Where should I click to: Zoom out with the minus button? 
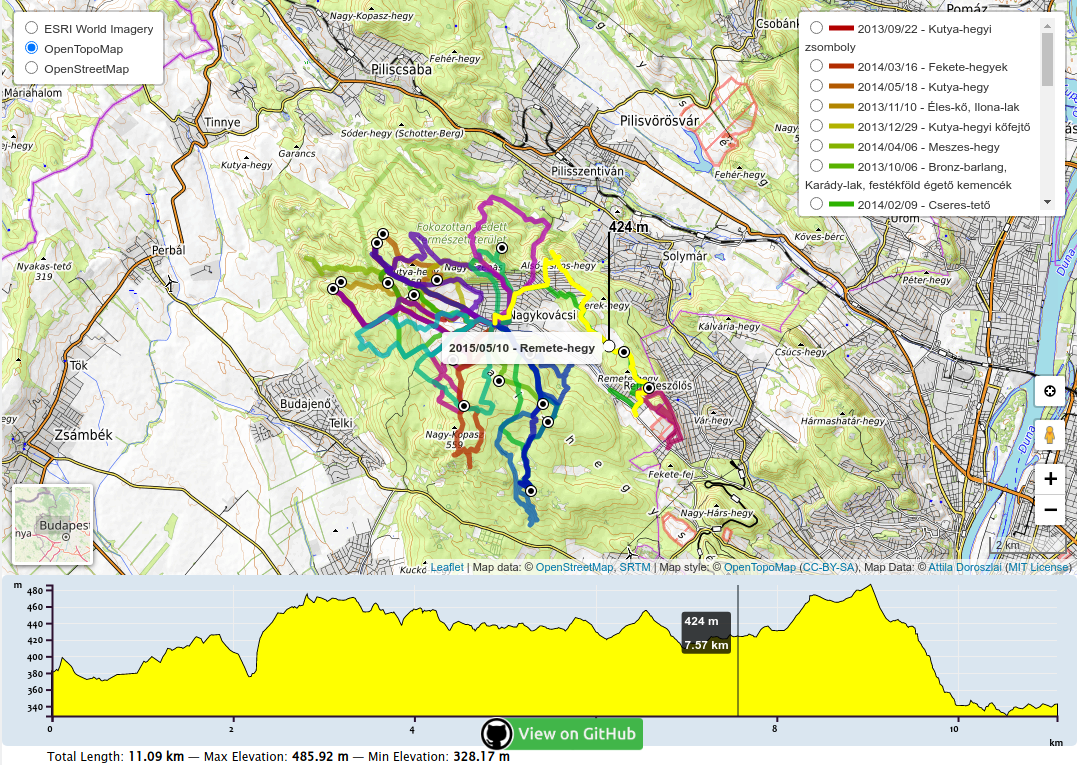point(1050,510)
